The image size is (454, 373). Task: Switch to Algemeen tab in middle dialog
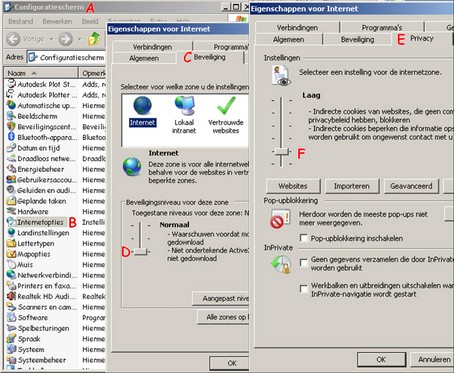point(144,58)
